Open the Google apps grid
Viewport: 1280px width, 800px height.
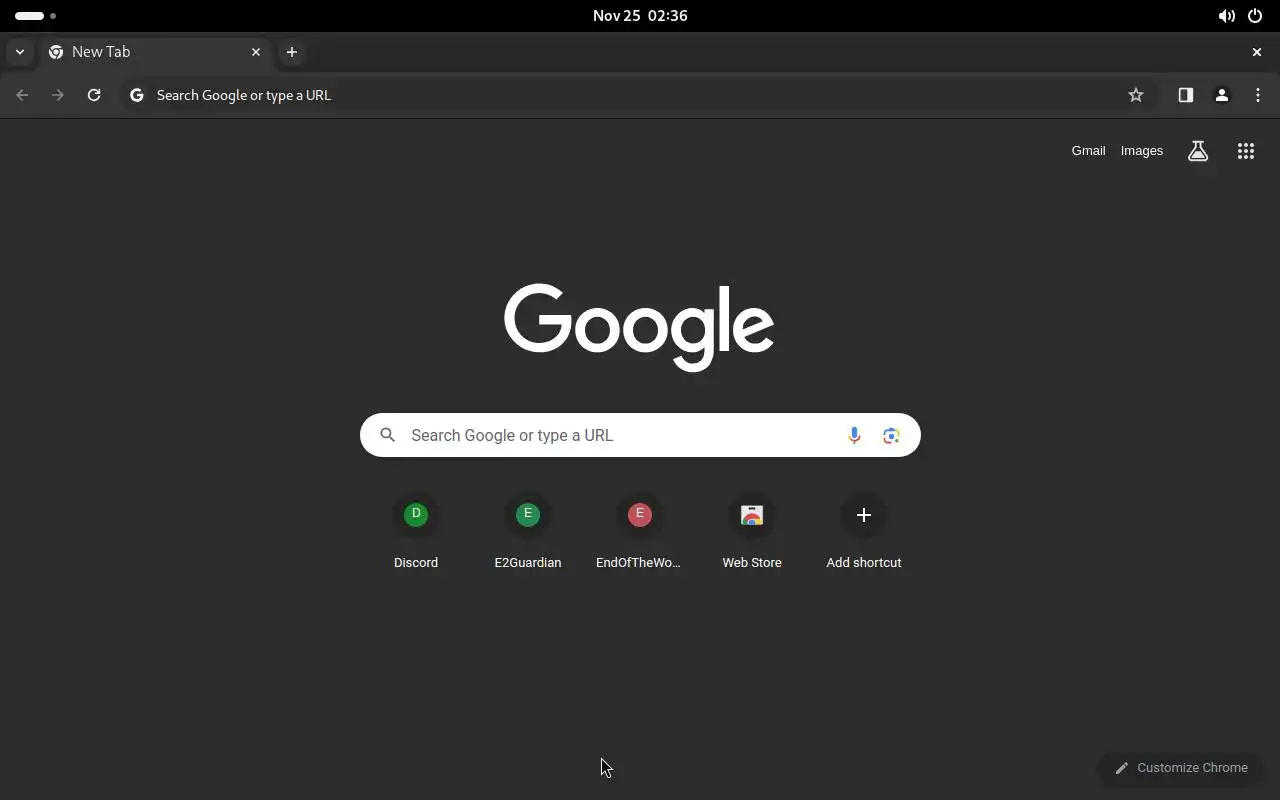(x=1246, y=151)
